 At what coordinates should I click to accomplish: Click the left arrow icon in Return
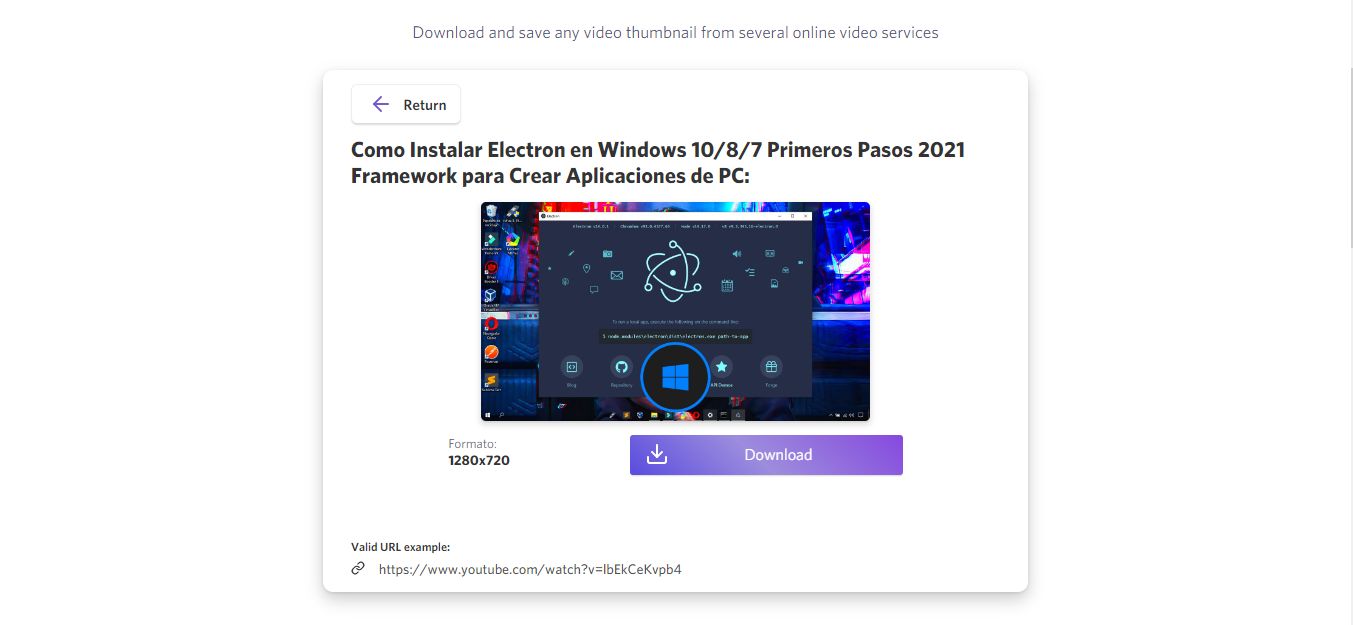click(x=380, y=104)
